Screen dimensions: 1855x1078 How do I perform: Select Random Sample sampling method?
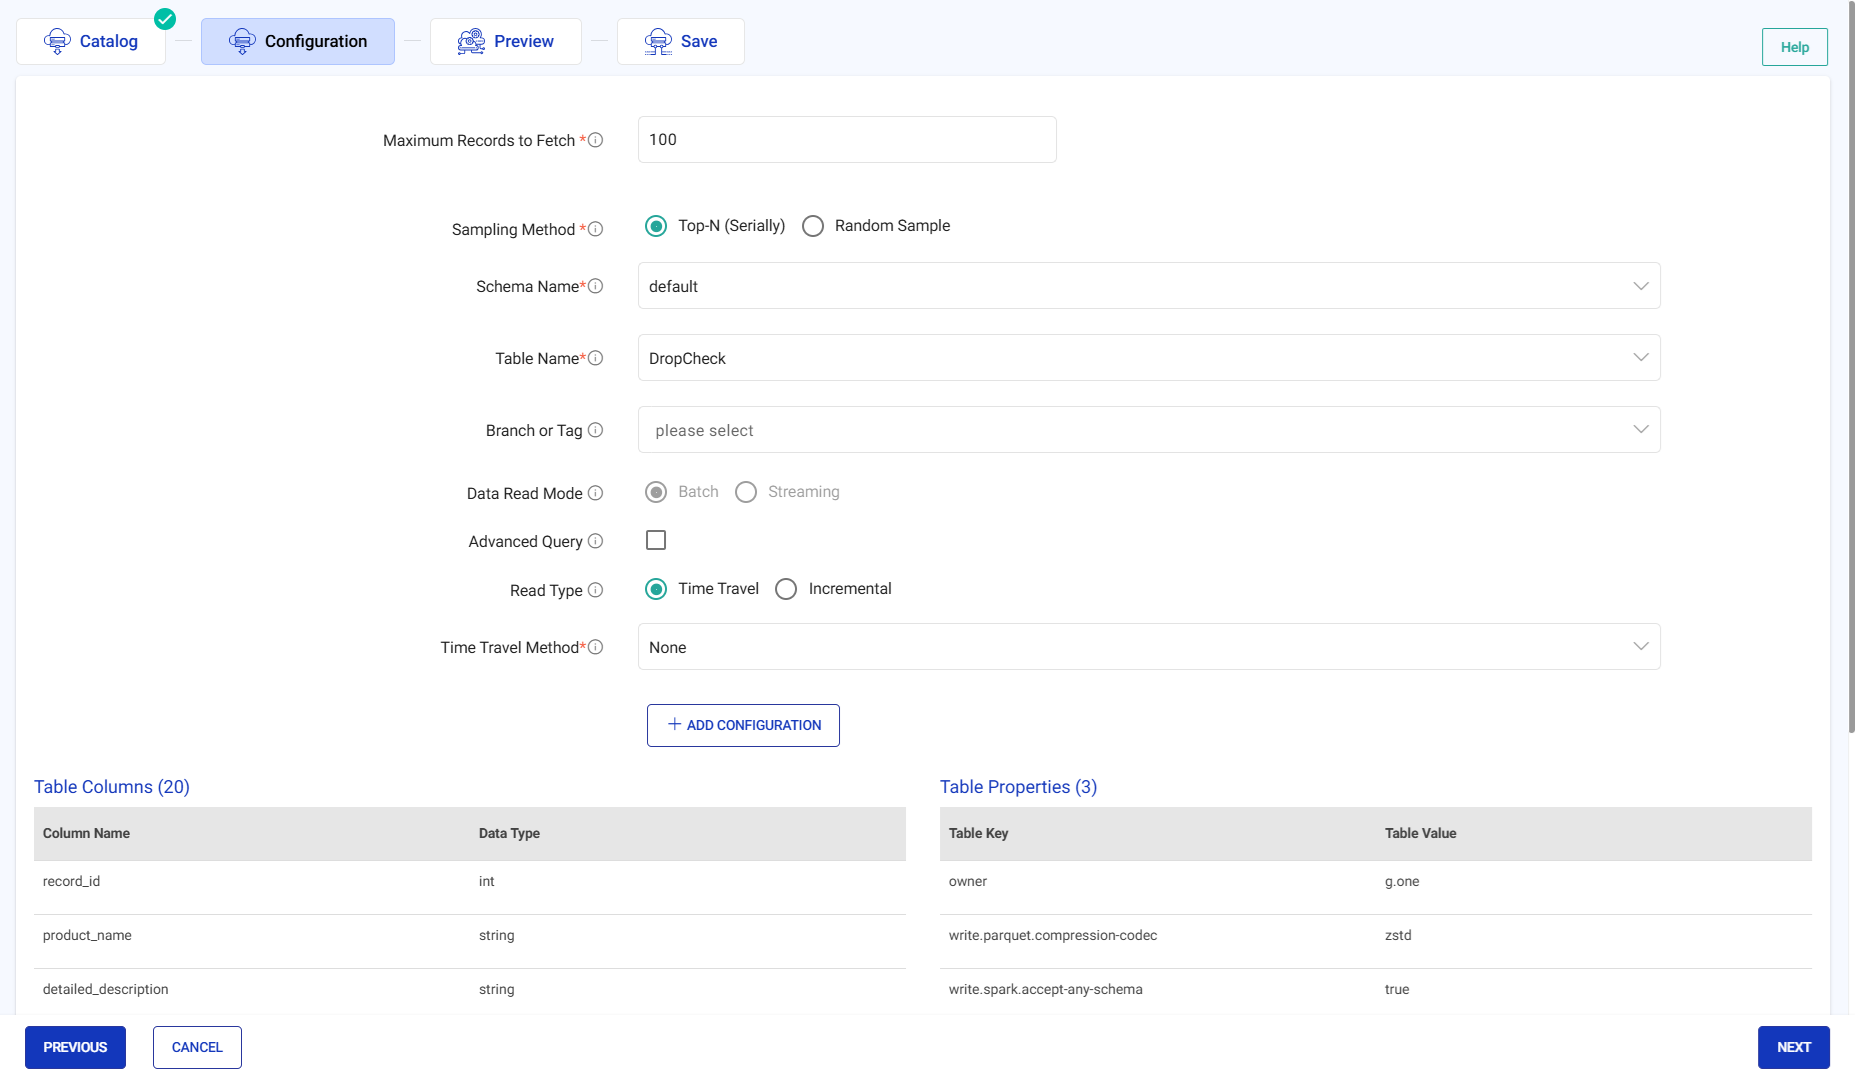point(813,226)
